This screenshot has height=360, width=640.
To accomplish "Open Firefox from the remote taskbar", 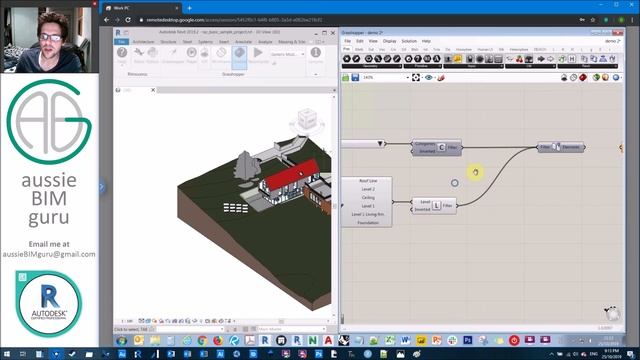I will click(x=218, y=340).
